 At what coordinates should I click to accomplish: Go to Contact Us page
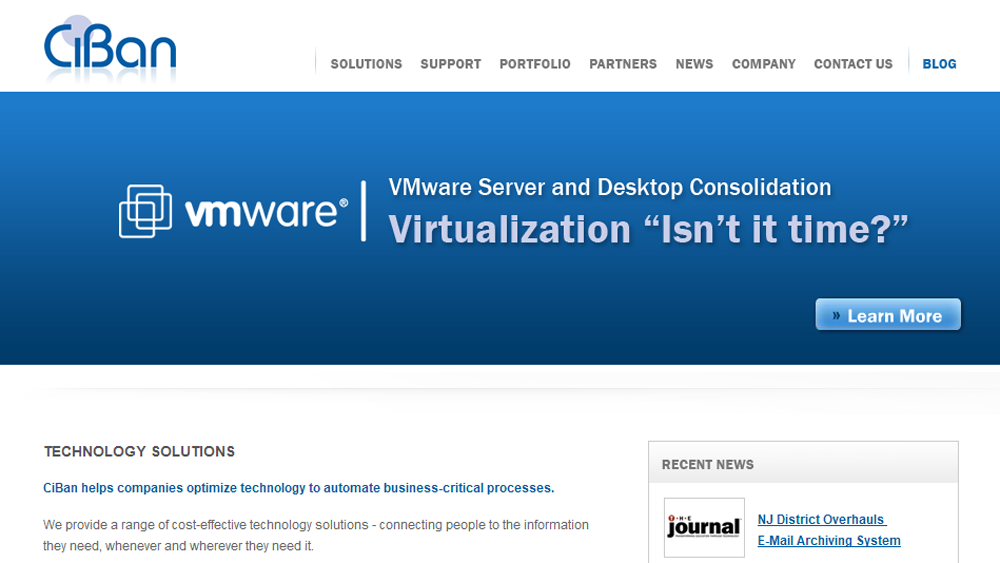(x=853, y=64)
